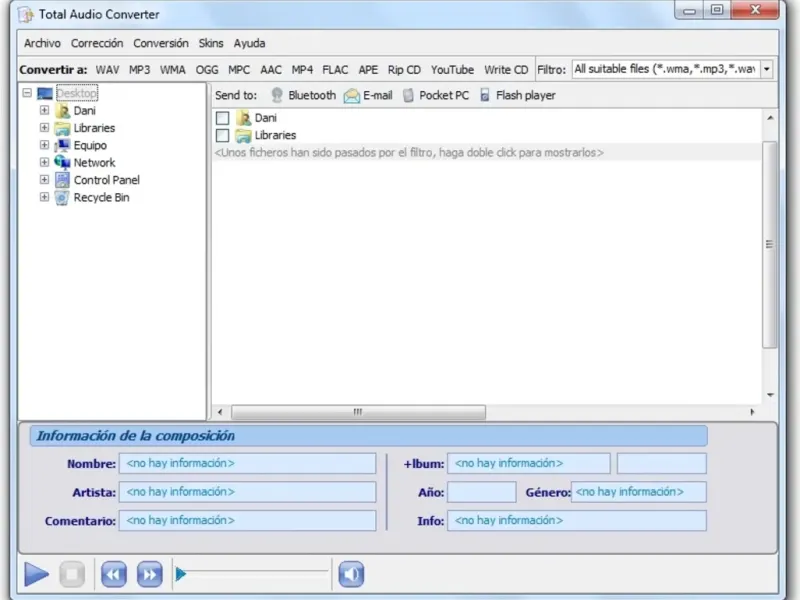Open the Conversión menu
The image size is (800, 600).
tap(161, 43)
